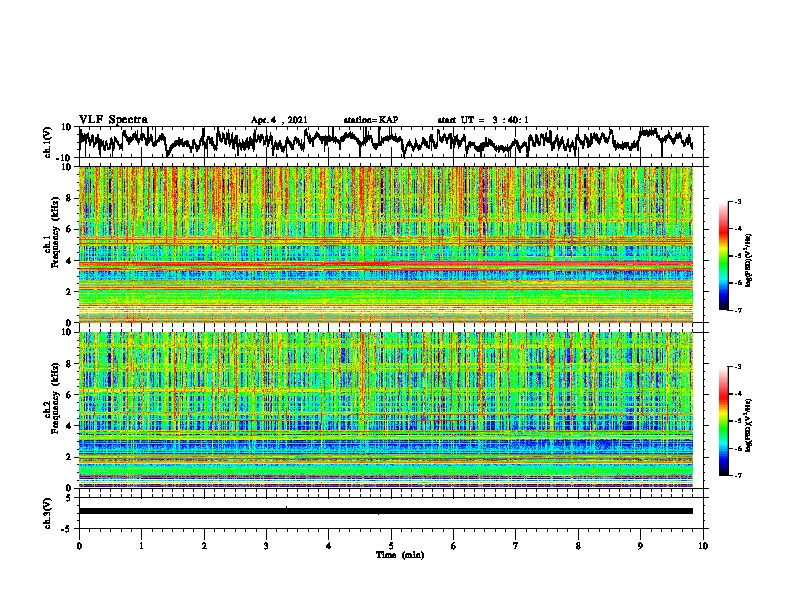This screenshot has width=792, height=612.
Task: Click the red 3.7 kHz band in ch.1 spectrogram
Action: coord(386,264)
